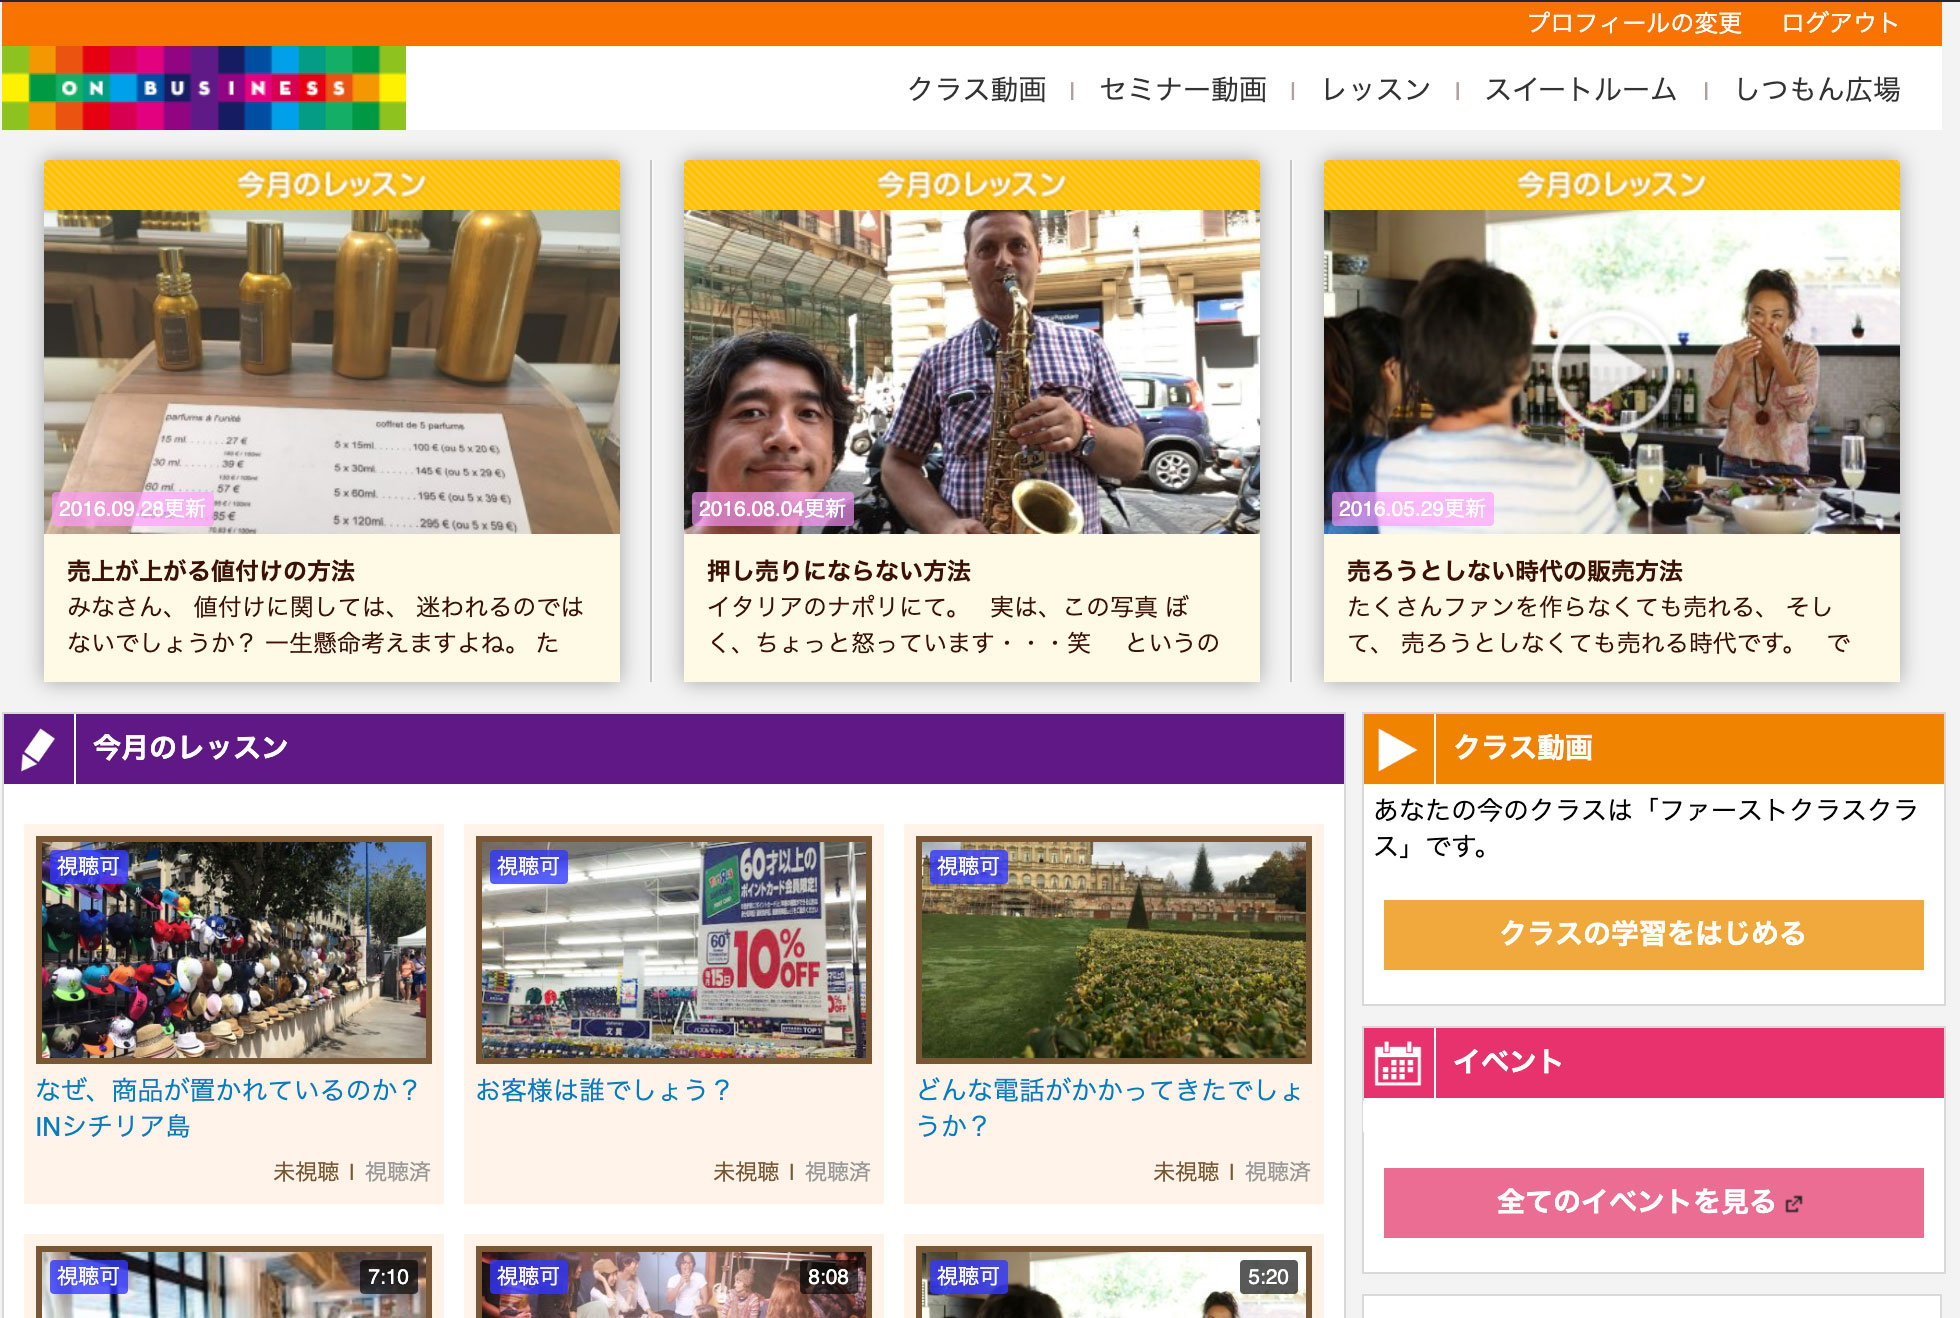Open the video thumbnail with duration 8:08
The height and width of the screenshot is (1318, 1960).
(x=674, y=1282)
